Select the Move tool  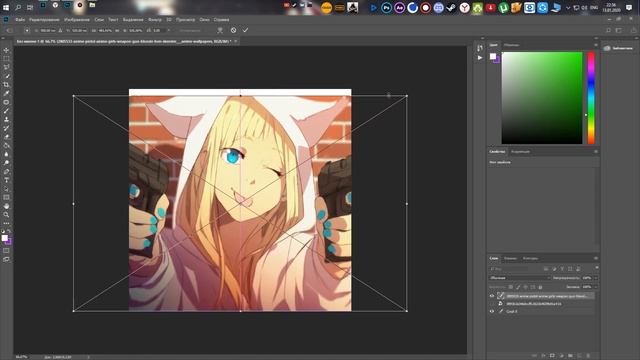coord(6,50)
